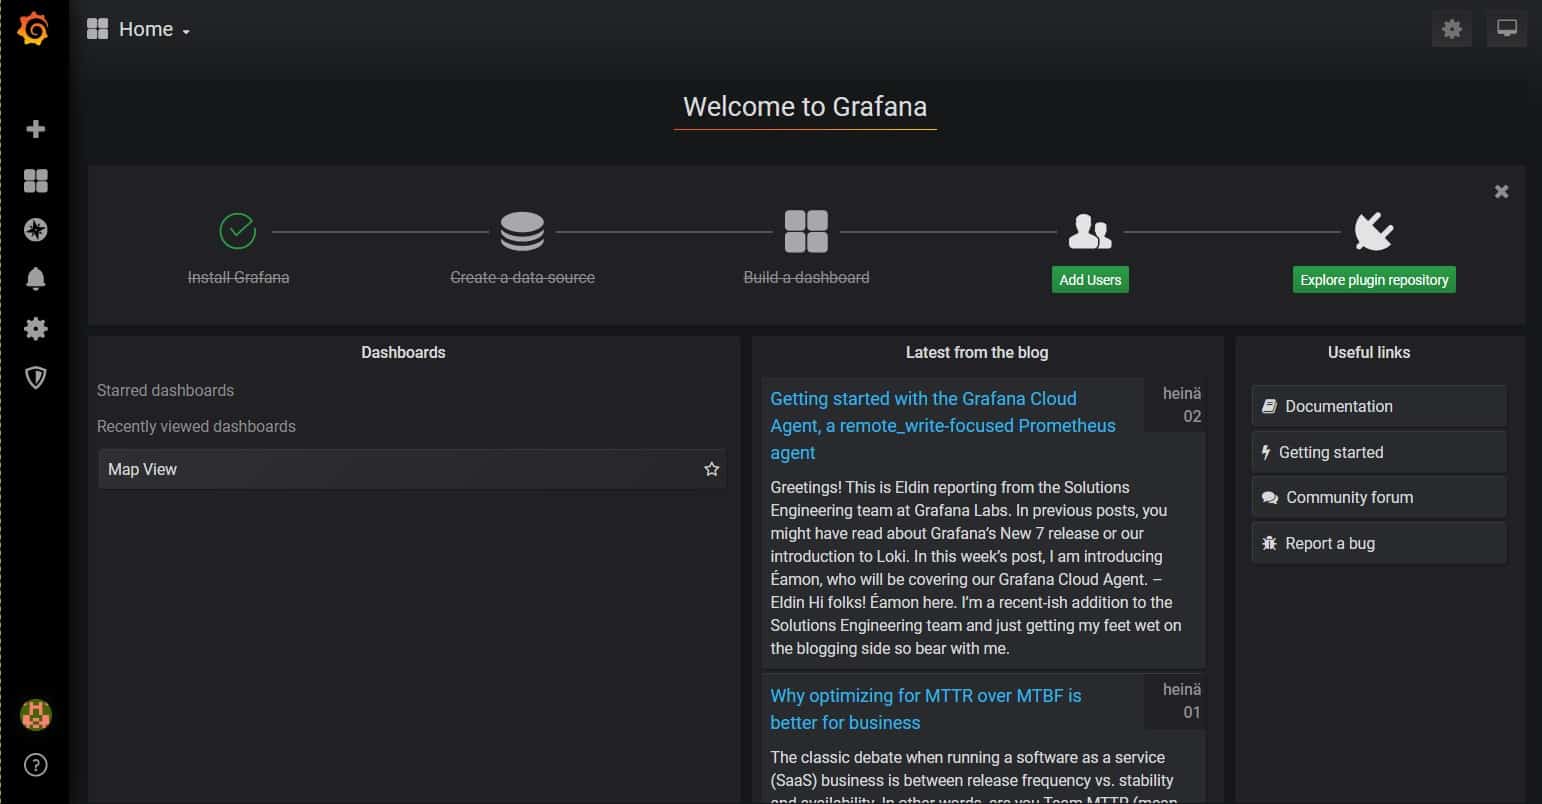Open the Grafana Cloud Agent blog post
Viewport: 1542px width, 804px height.
click(x=943, y=426)
